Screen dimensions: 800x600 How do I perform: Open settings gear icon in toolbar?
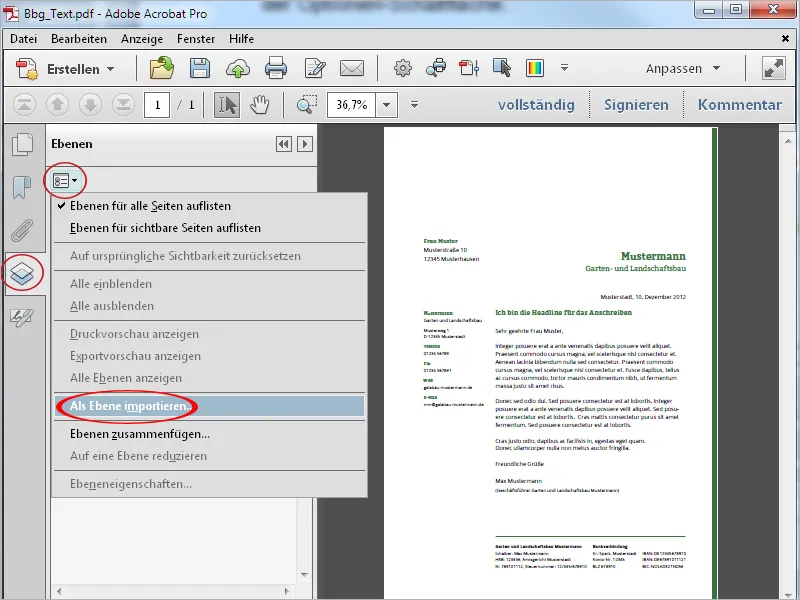click(x=403, y=68)
